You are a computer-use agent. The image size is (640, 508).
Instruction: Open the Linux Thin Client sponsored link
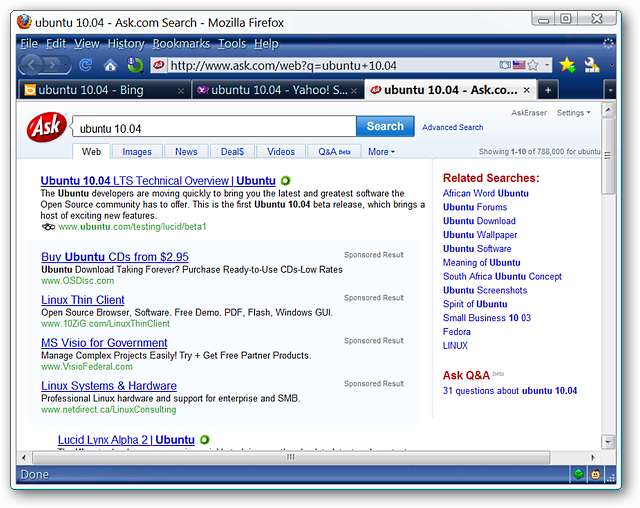[82, 300]
